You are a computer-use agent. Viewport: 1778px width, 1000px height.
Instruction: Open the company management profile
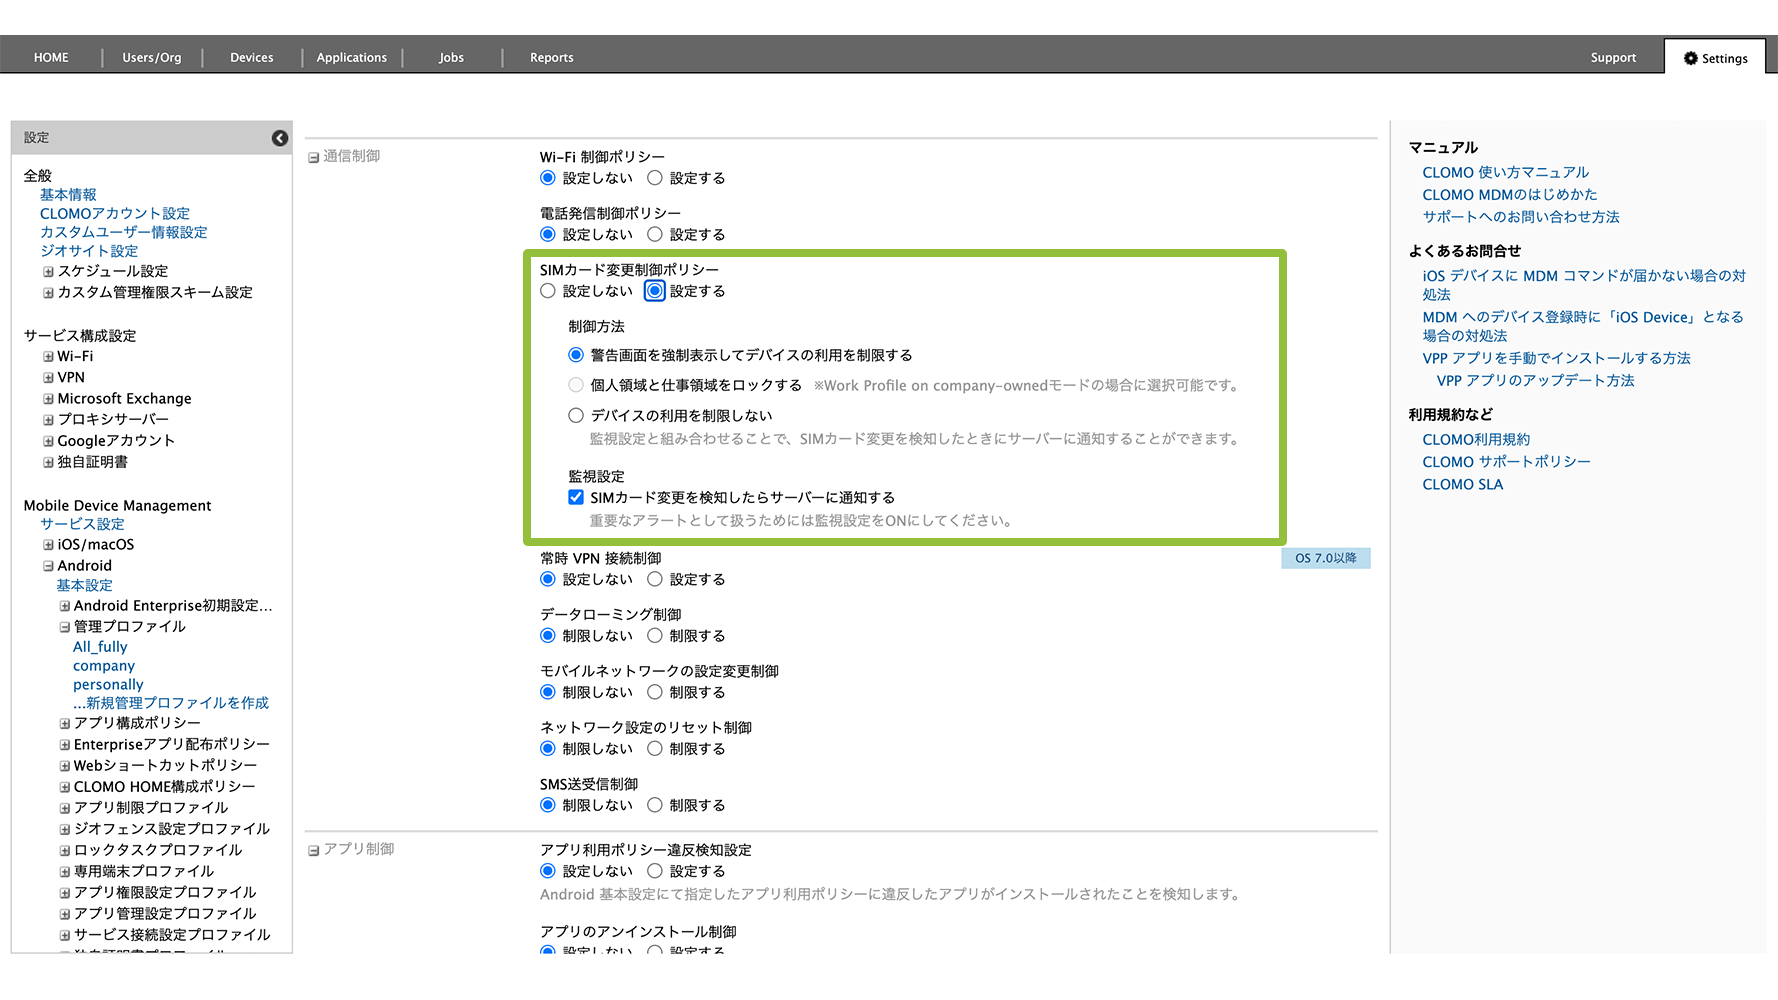tap(104, 666)
